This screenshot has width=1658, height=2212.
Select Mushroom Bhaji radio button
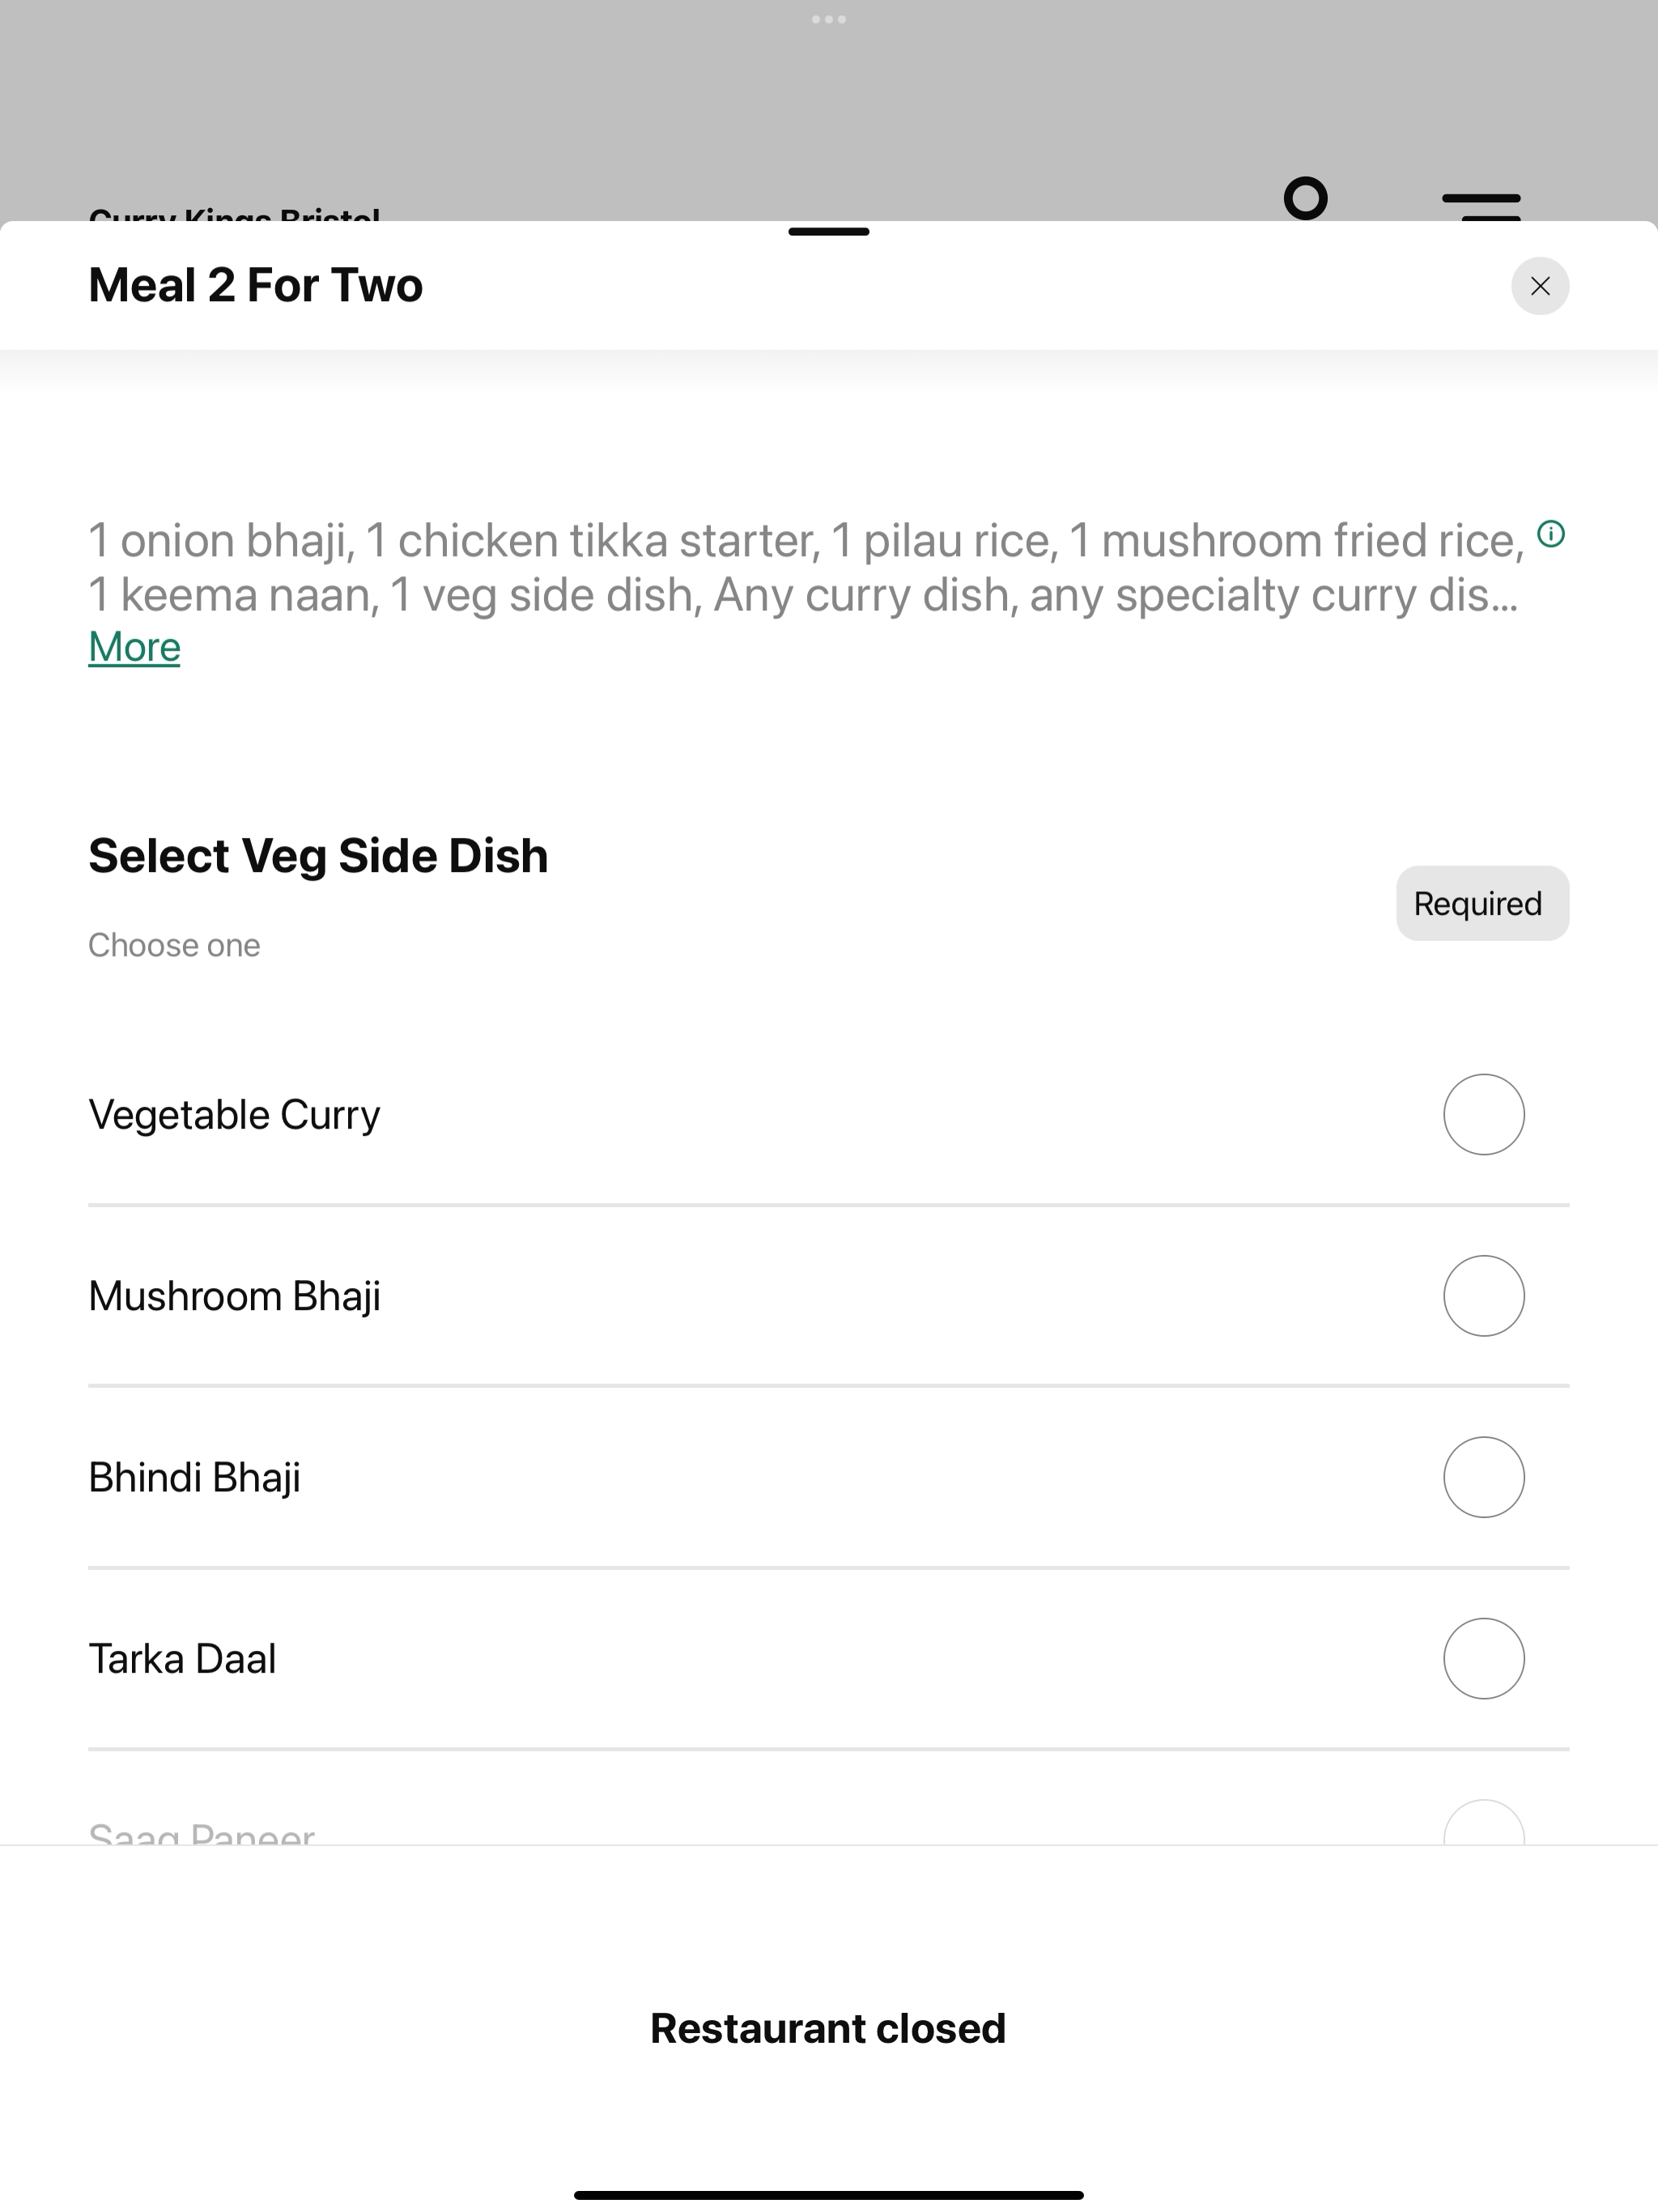click(x=1483, y=1295)
